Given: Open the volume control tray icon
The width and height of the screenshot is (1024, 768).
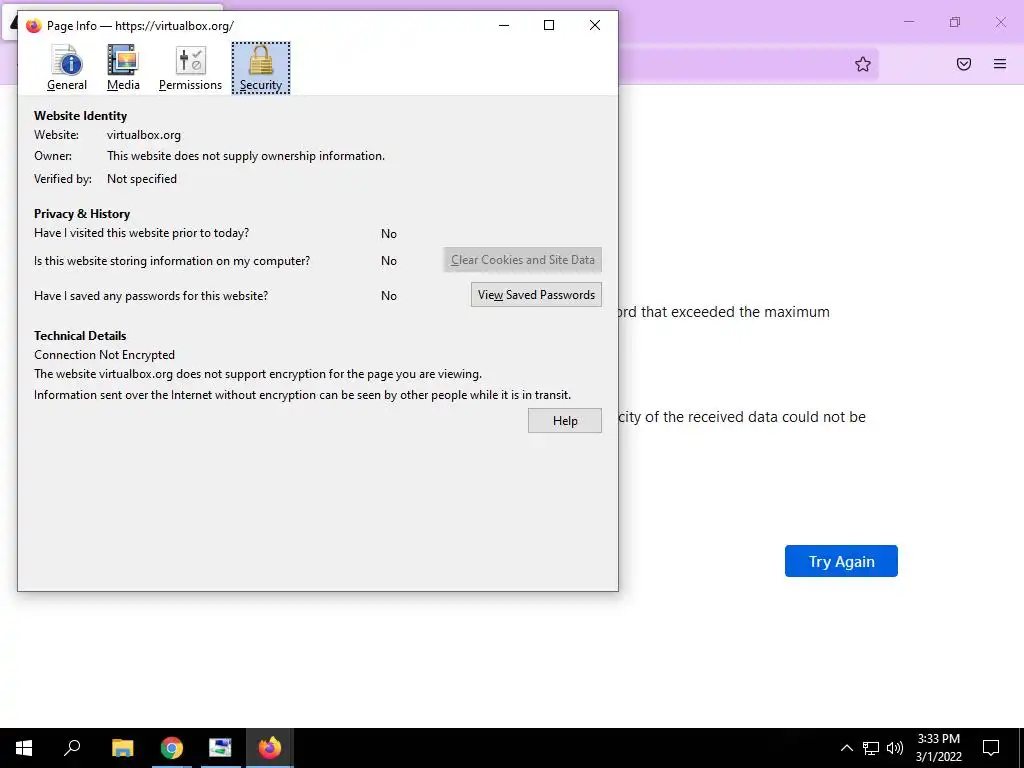Looking at the screenshot, I should point(895,748).
